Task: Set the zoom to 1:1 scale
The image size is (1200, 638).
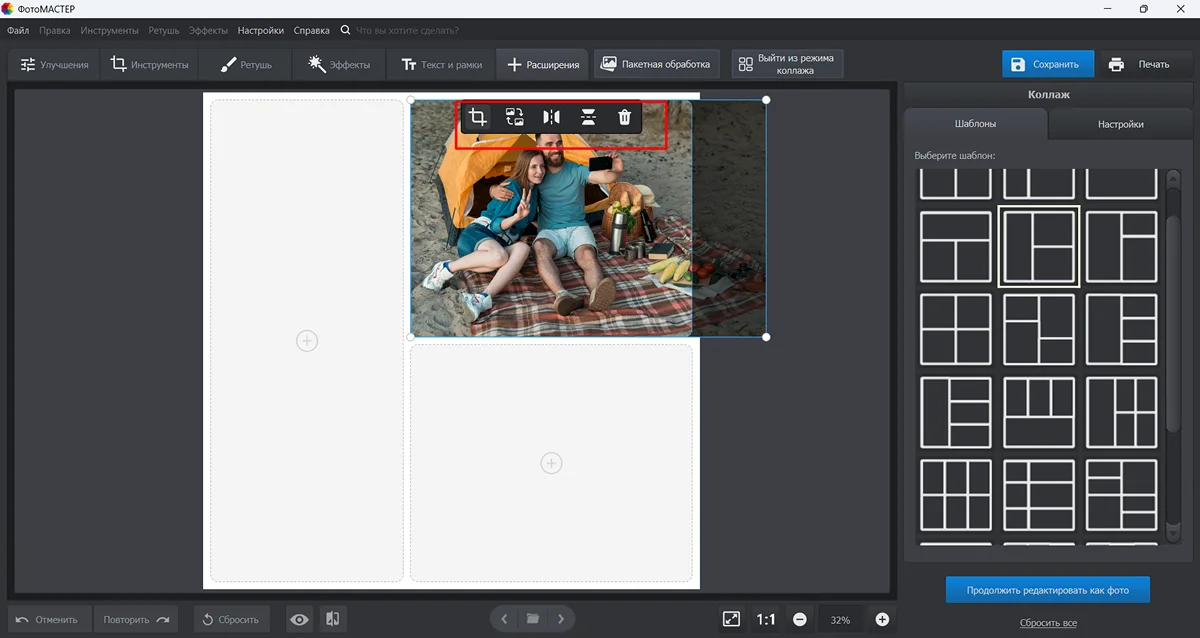Action: coord(766,620)
